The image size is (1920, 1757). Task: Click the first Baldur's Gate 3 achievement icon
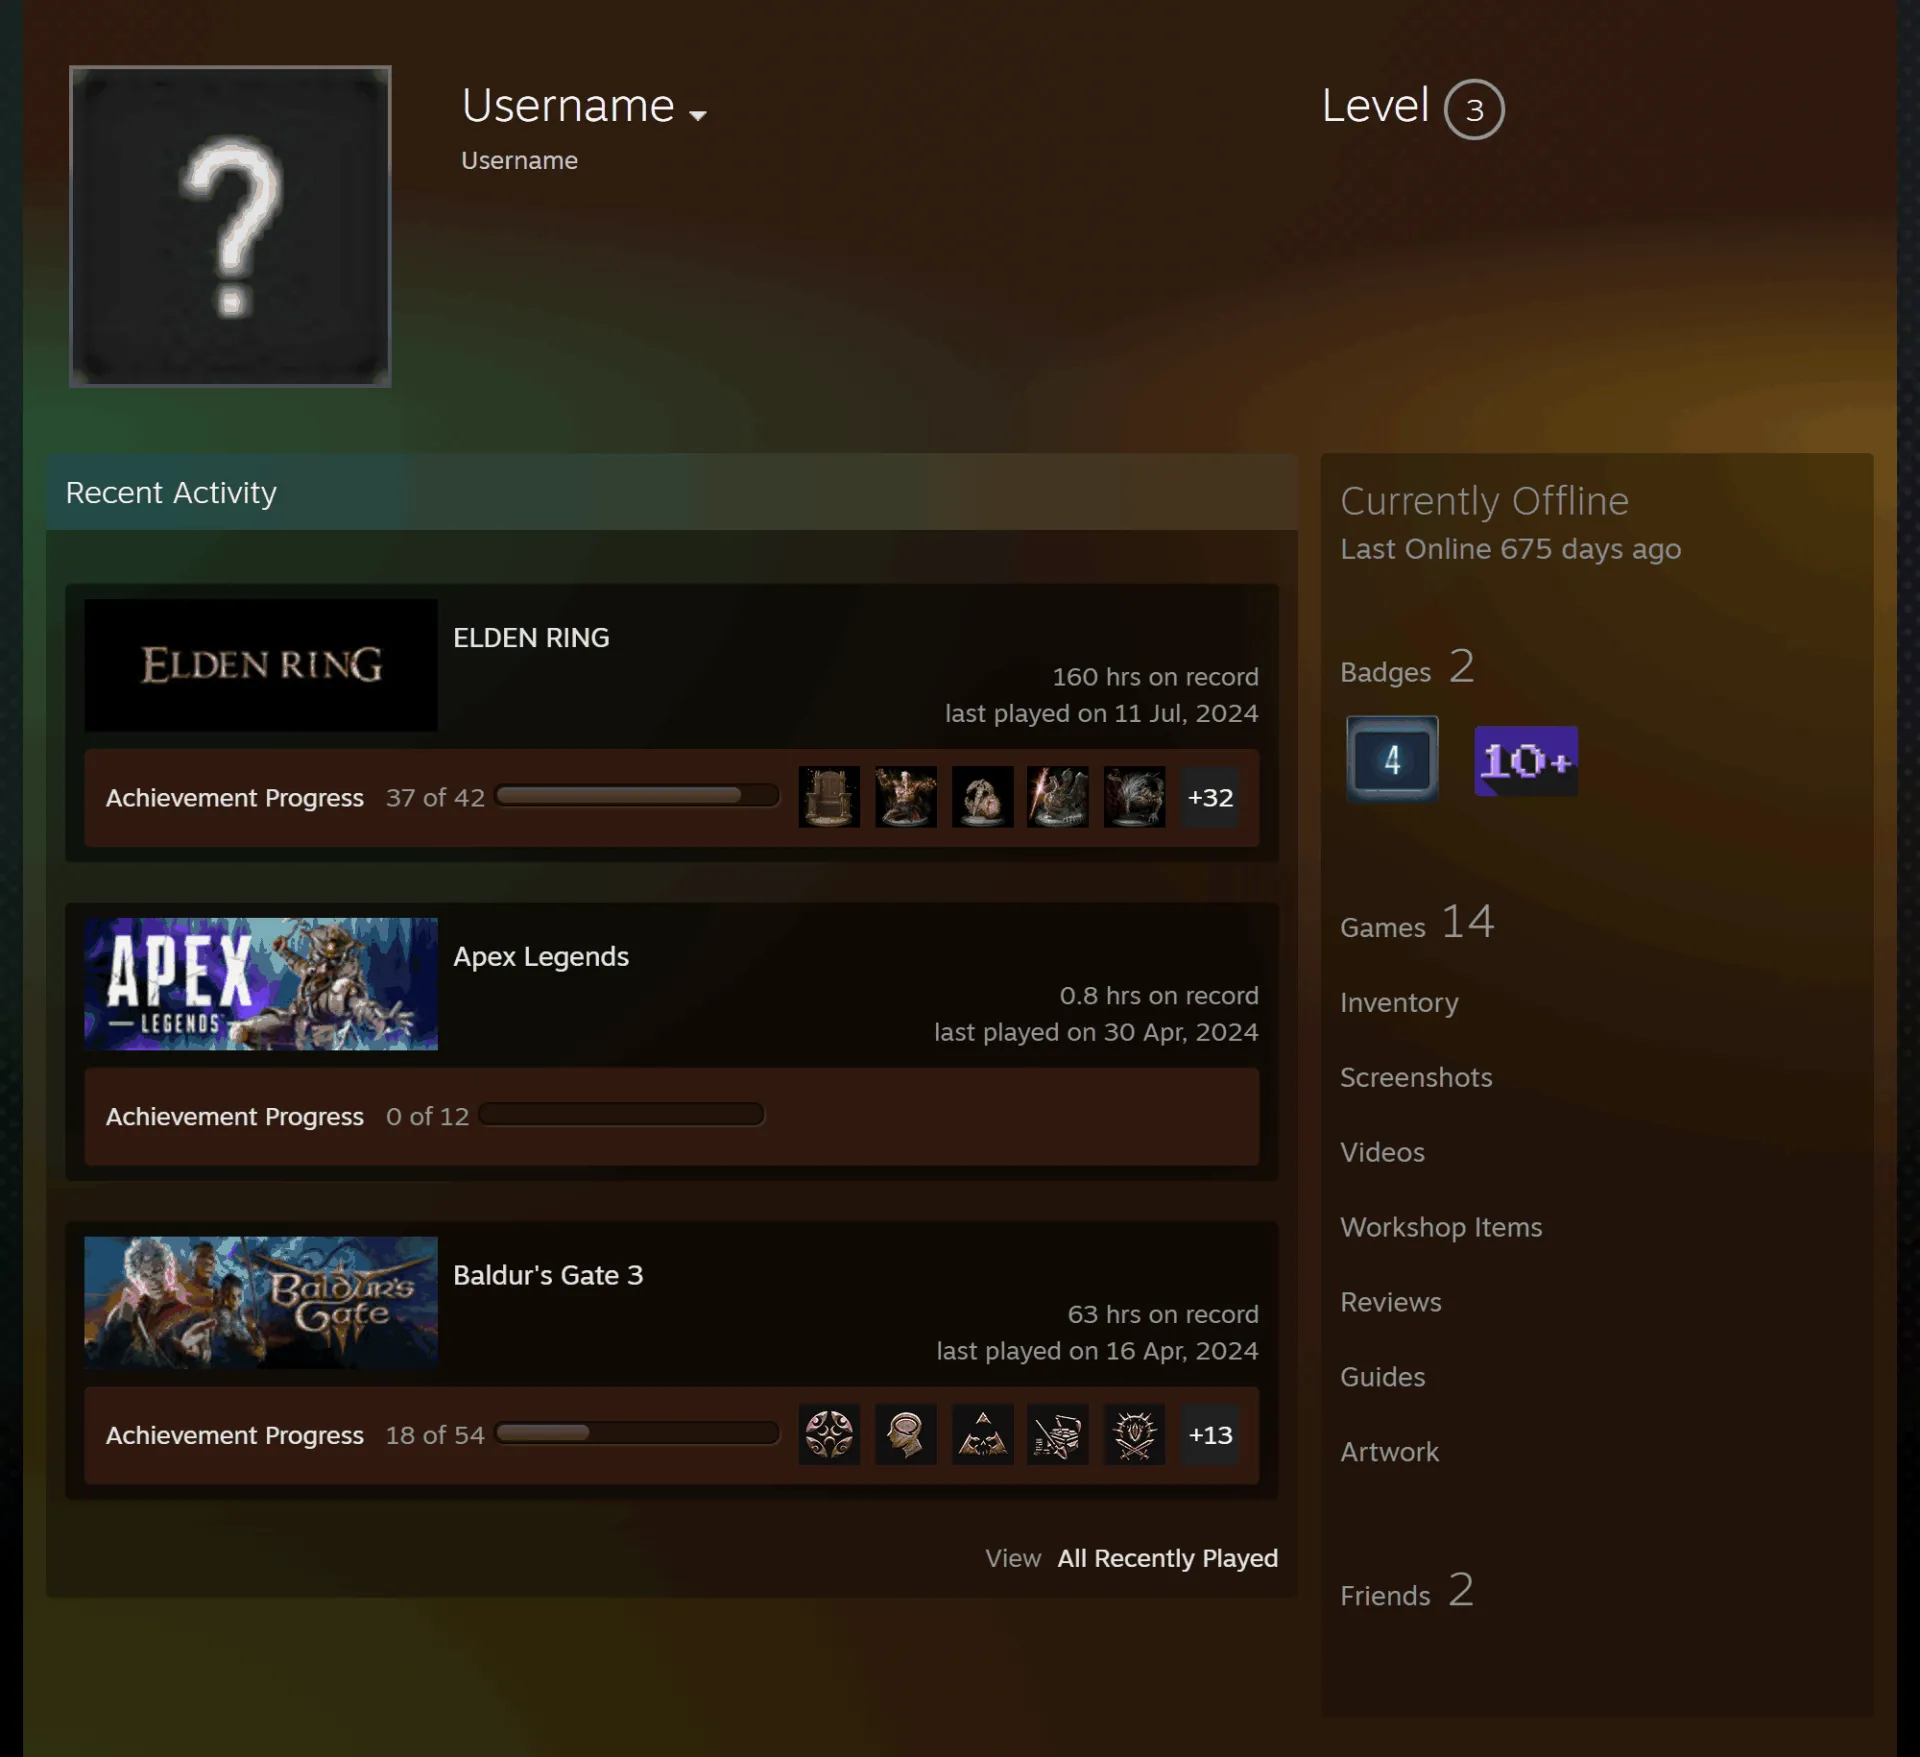pos(829,1434)
